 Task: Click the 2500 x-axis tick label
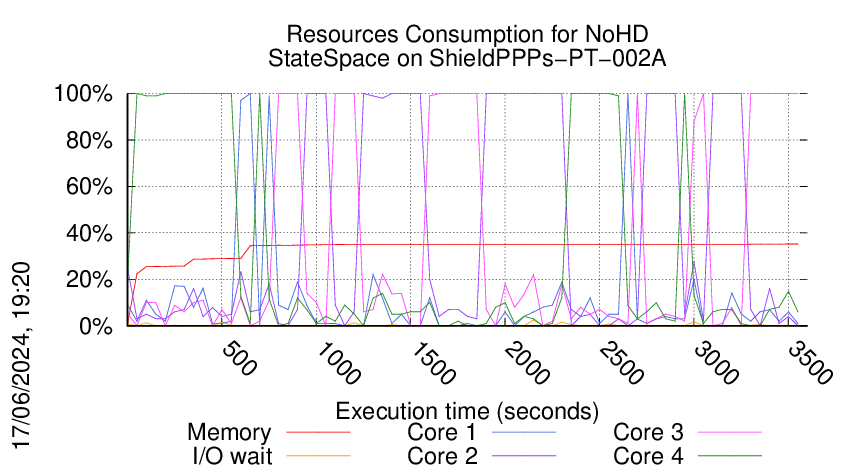(x=621, y=363)
